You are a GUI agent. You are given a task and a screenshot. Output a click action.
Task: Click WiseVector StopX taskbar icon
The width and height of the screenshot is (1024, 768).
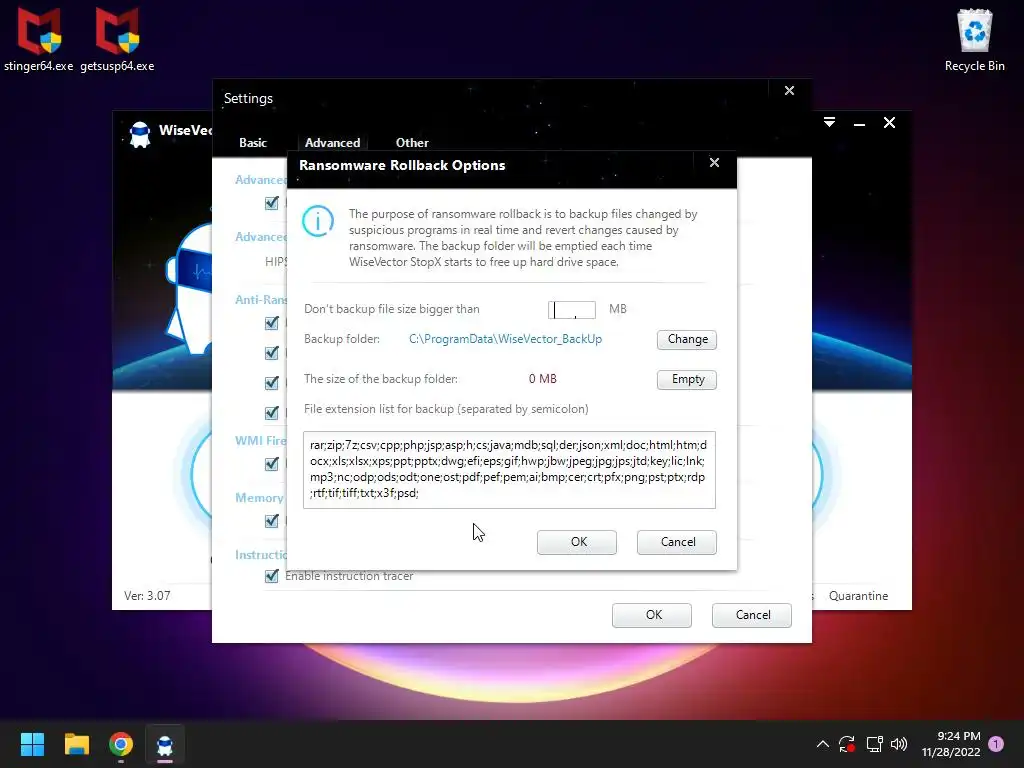[x=165, y=744]
